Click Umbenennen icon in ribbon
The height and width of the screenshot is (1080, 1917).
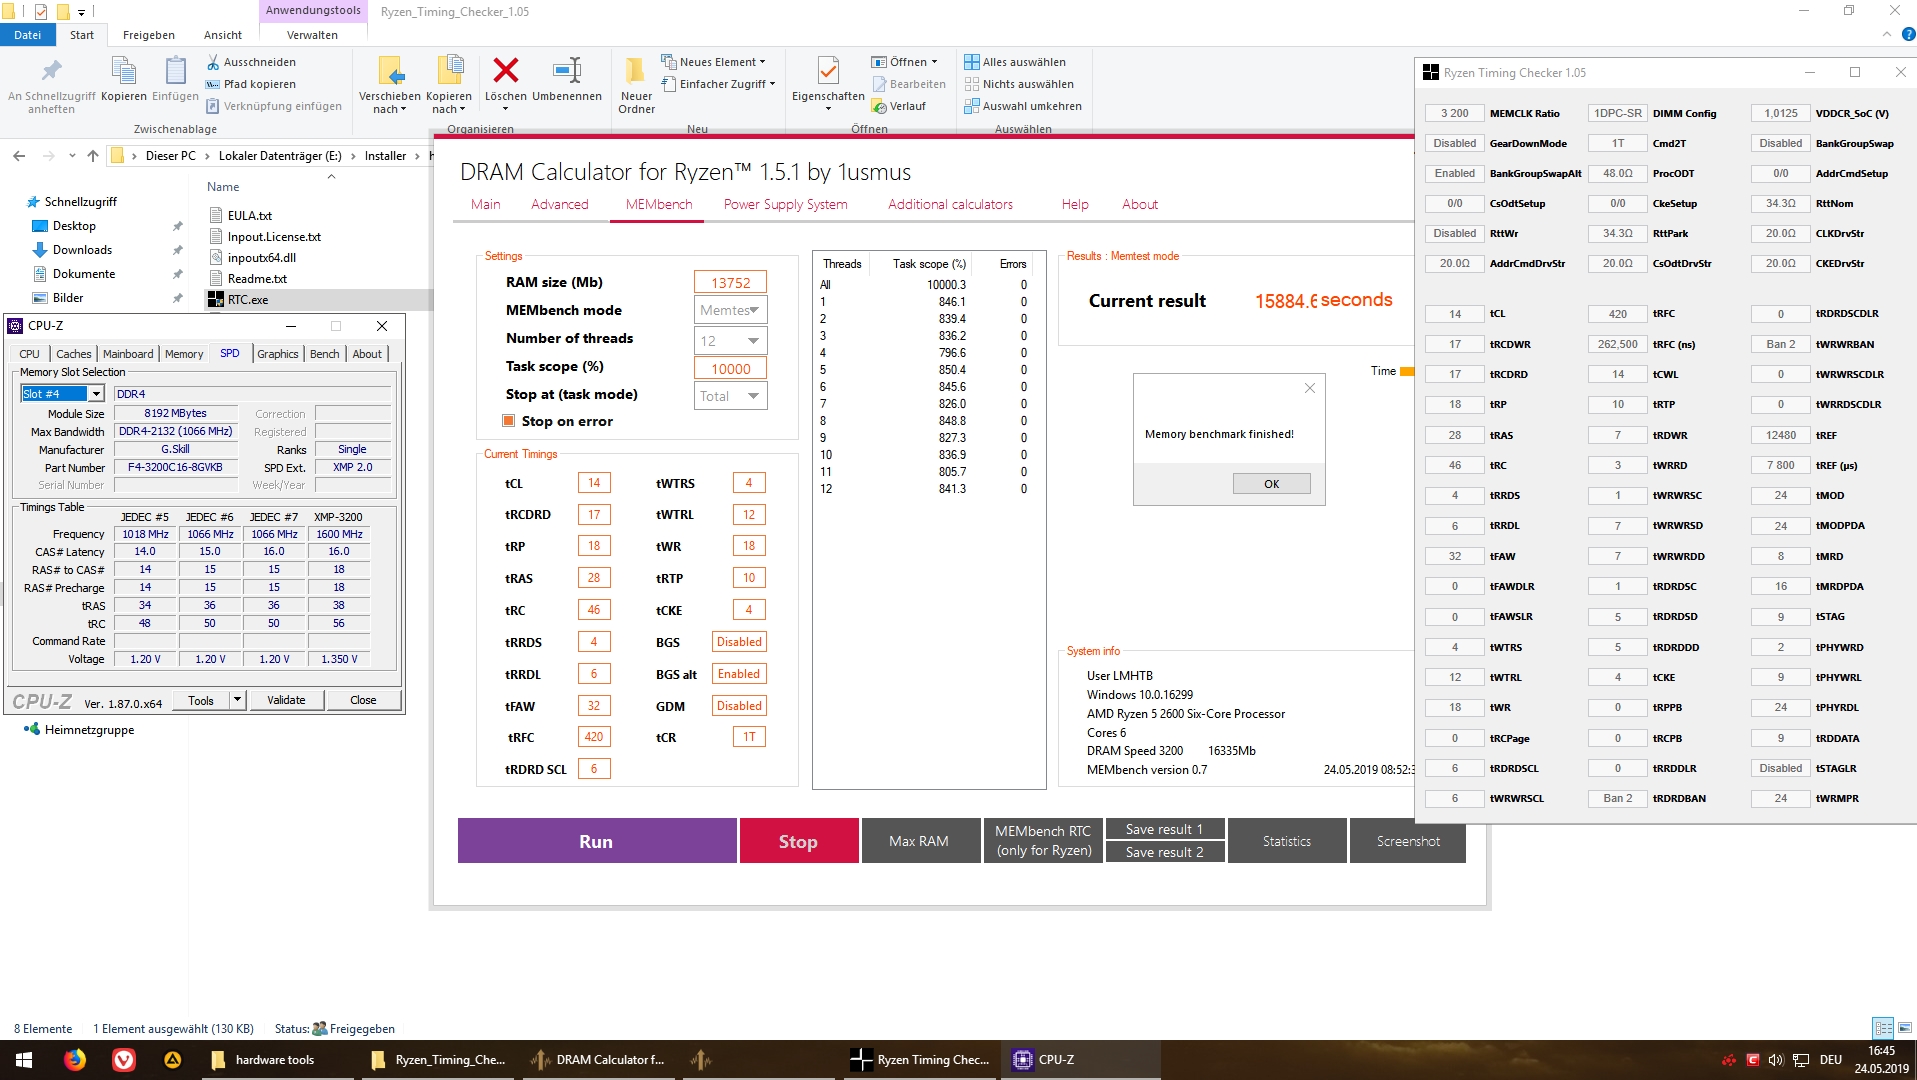(x=567, y=70)
